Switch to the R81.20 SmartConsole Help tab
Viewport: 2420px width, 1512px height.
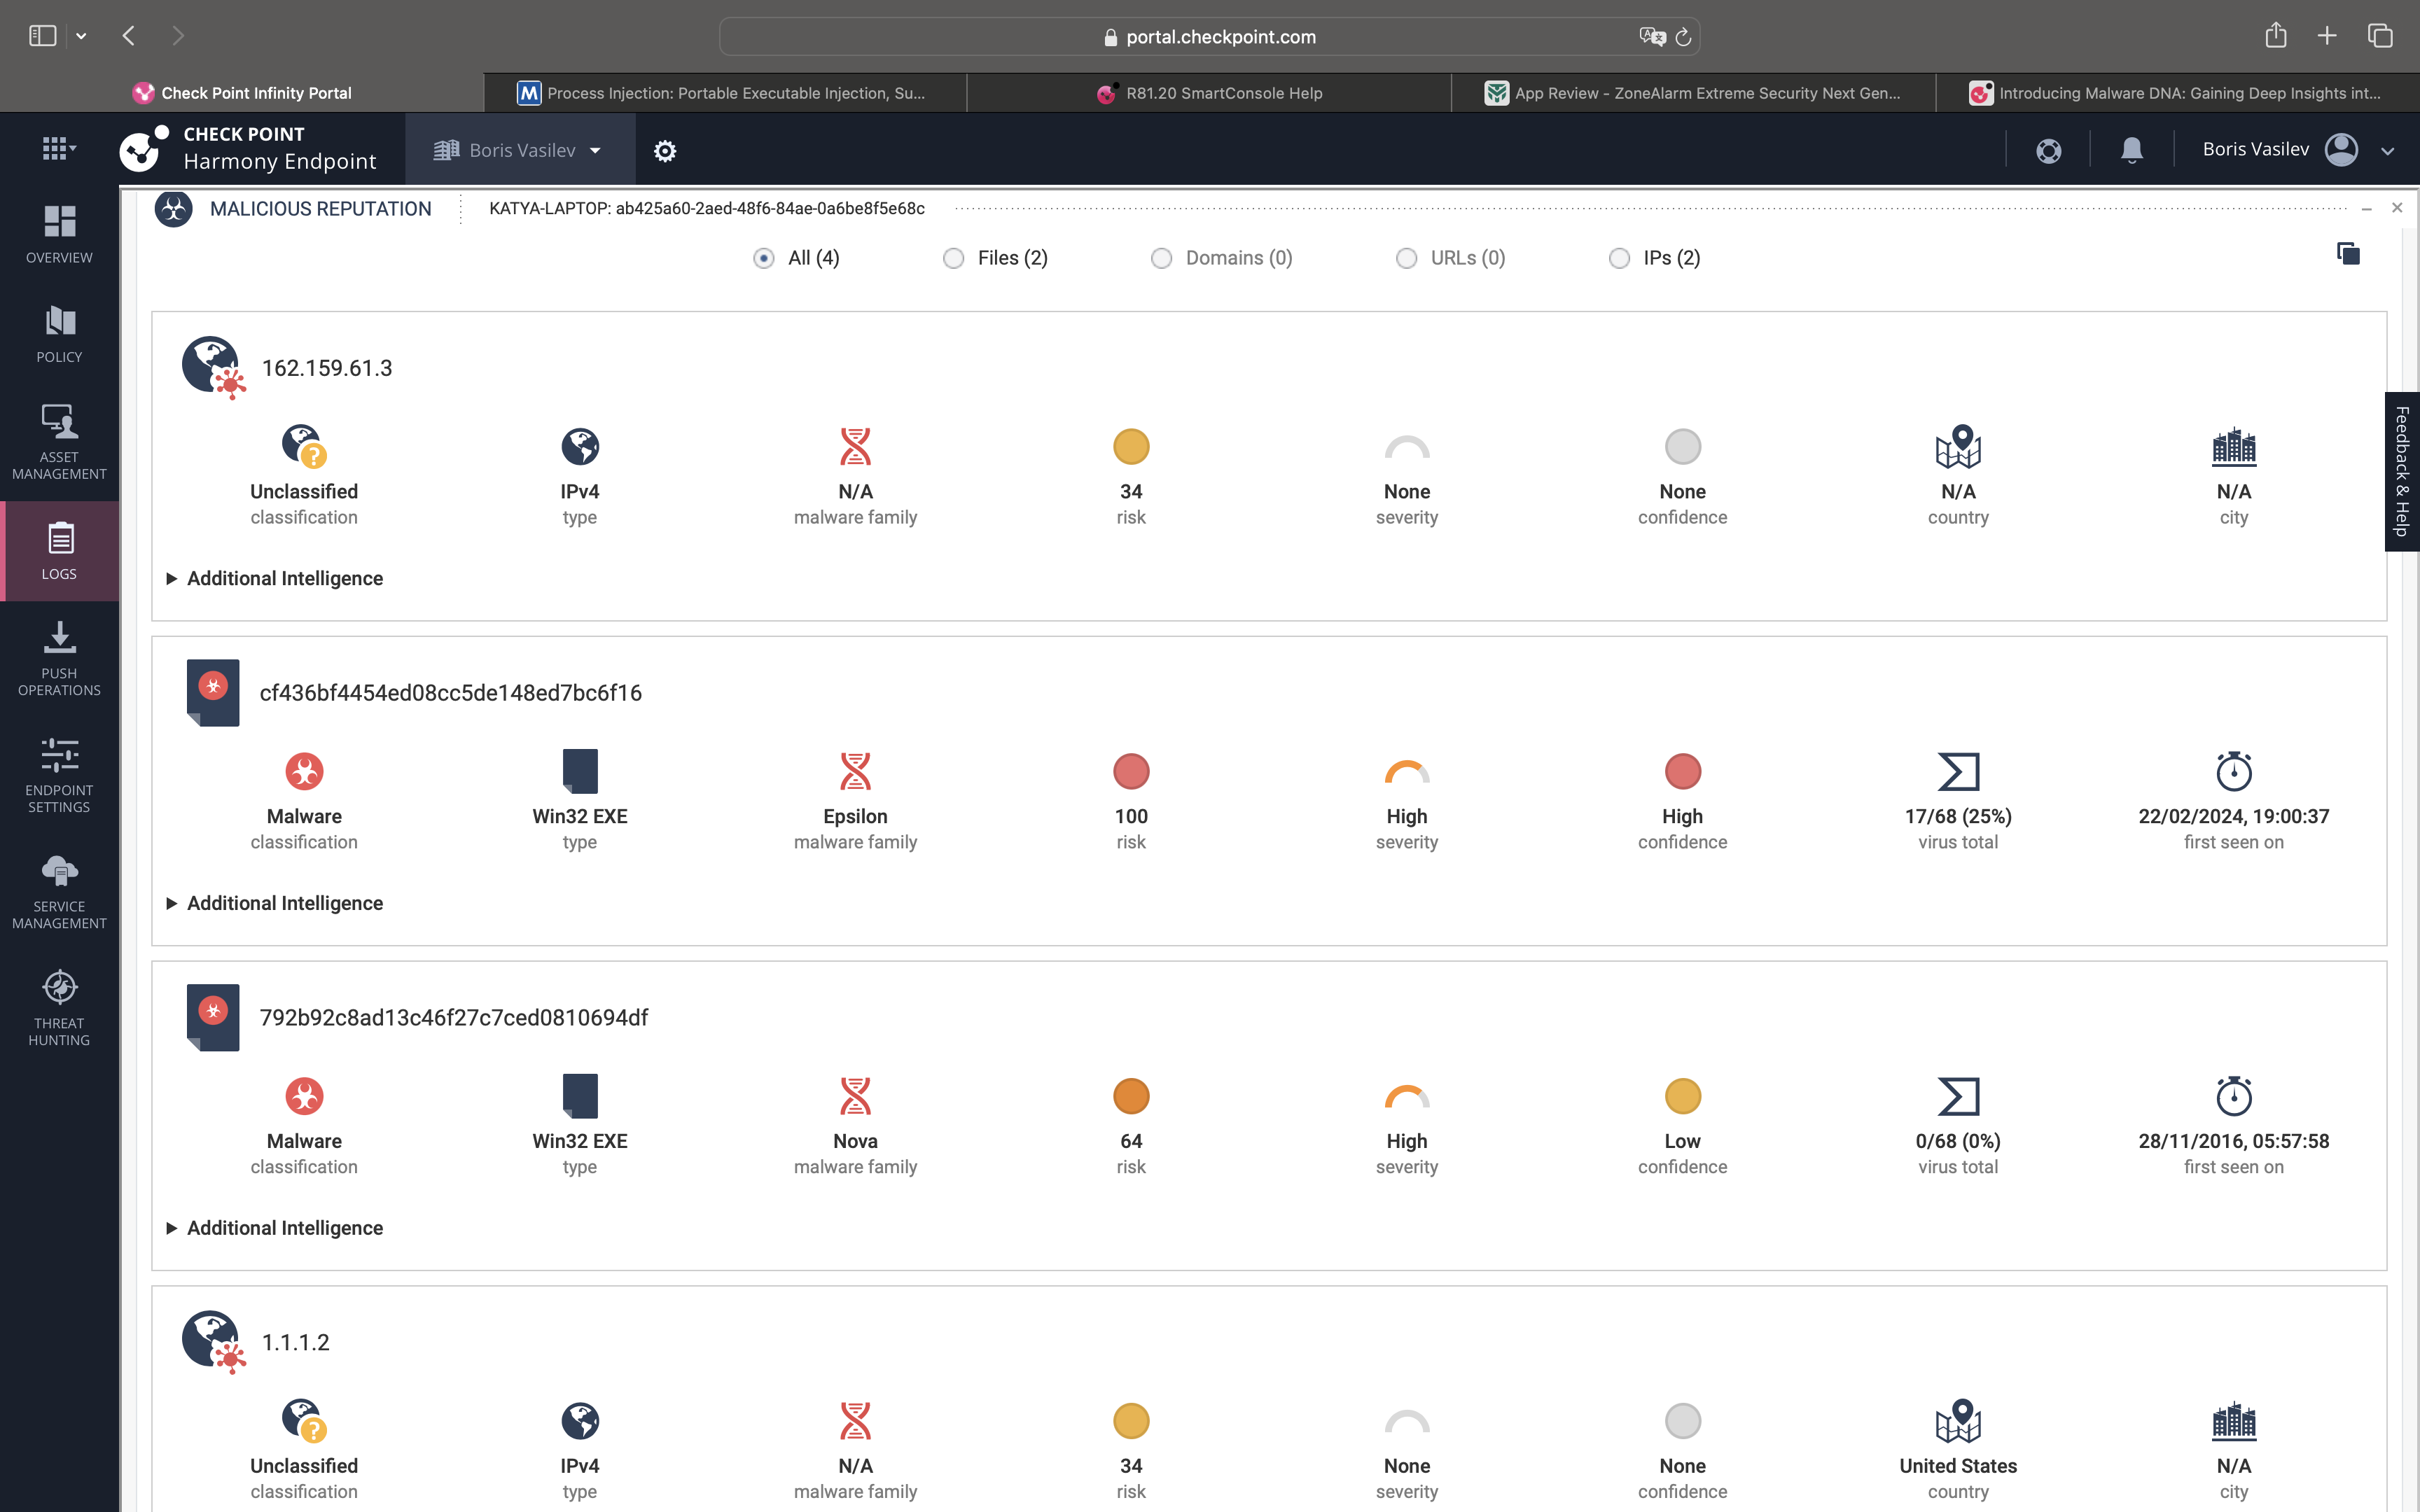tap(1209, 93)
